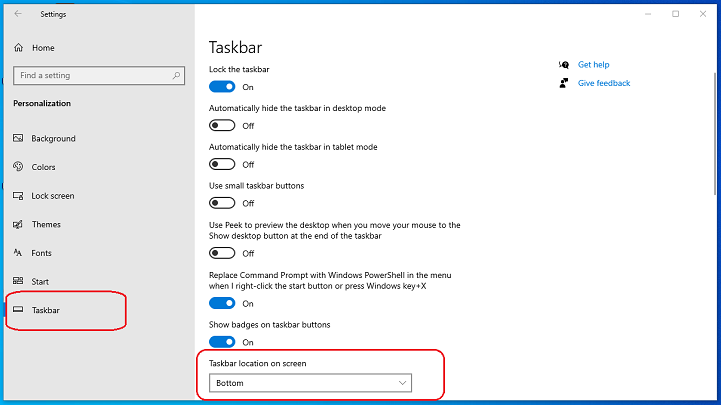Click the Fonts letter icon
721x405 pixels.
[18, 252]
